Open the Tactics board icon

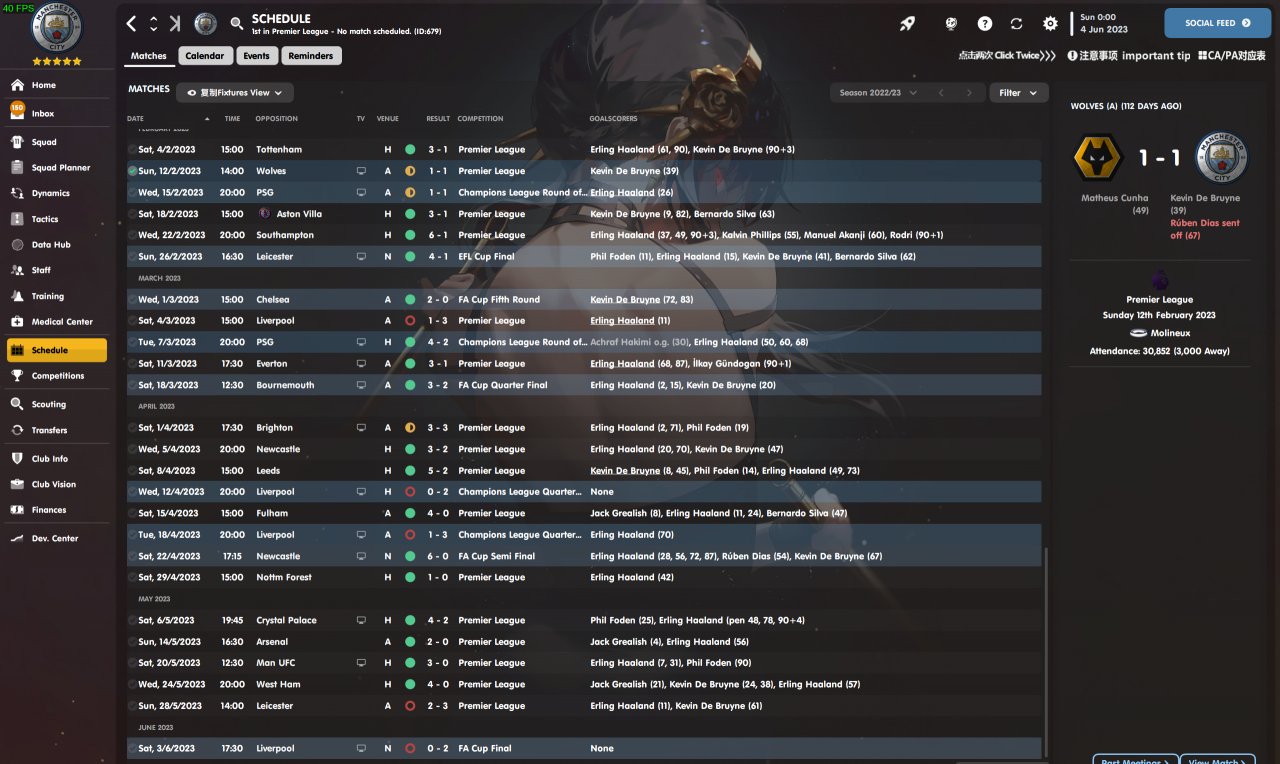17,219
